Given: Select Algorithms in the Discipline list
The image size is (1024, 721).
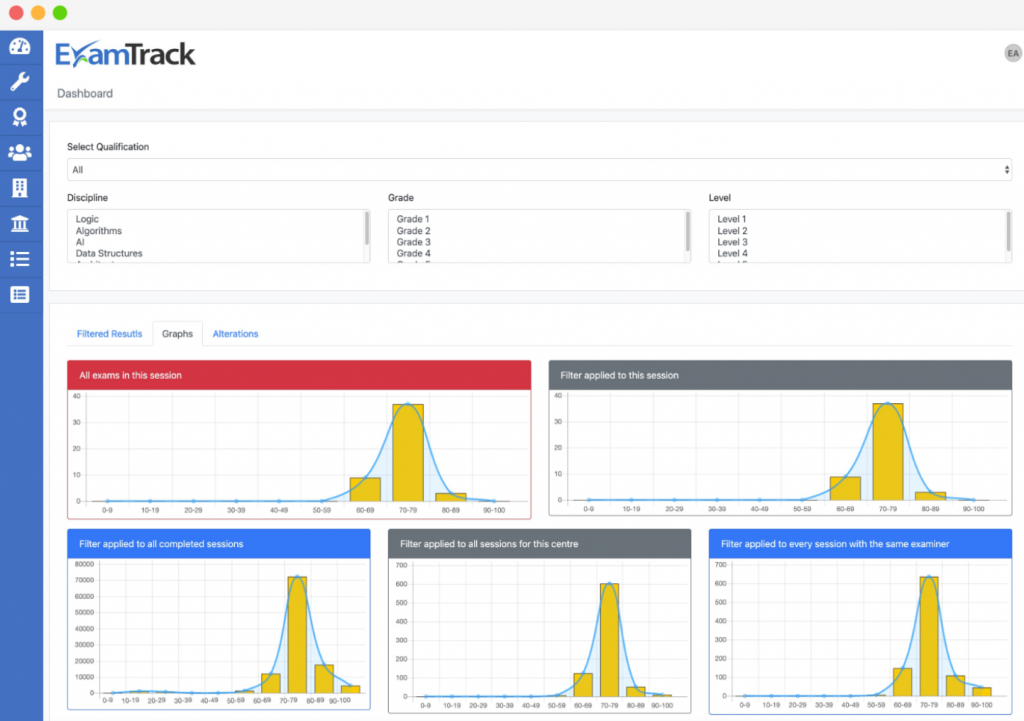Looking at the screenshot, I should [x=99, y=231].
